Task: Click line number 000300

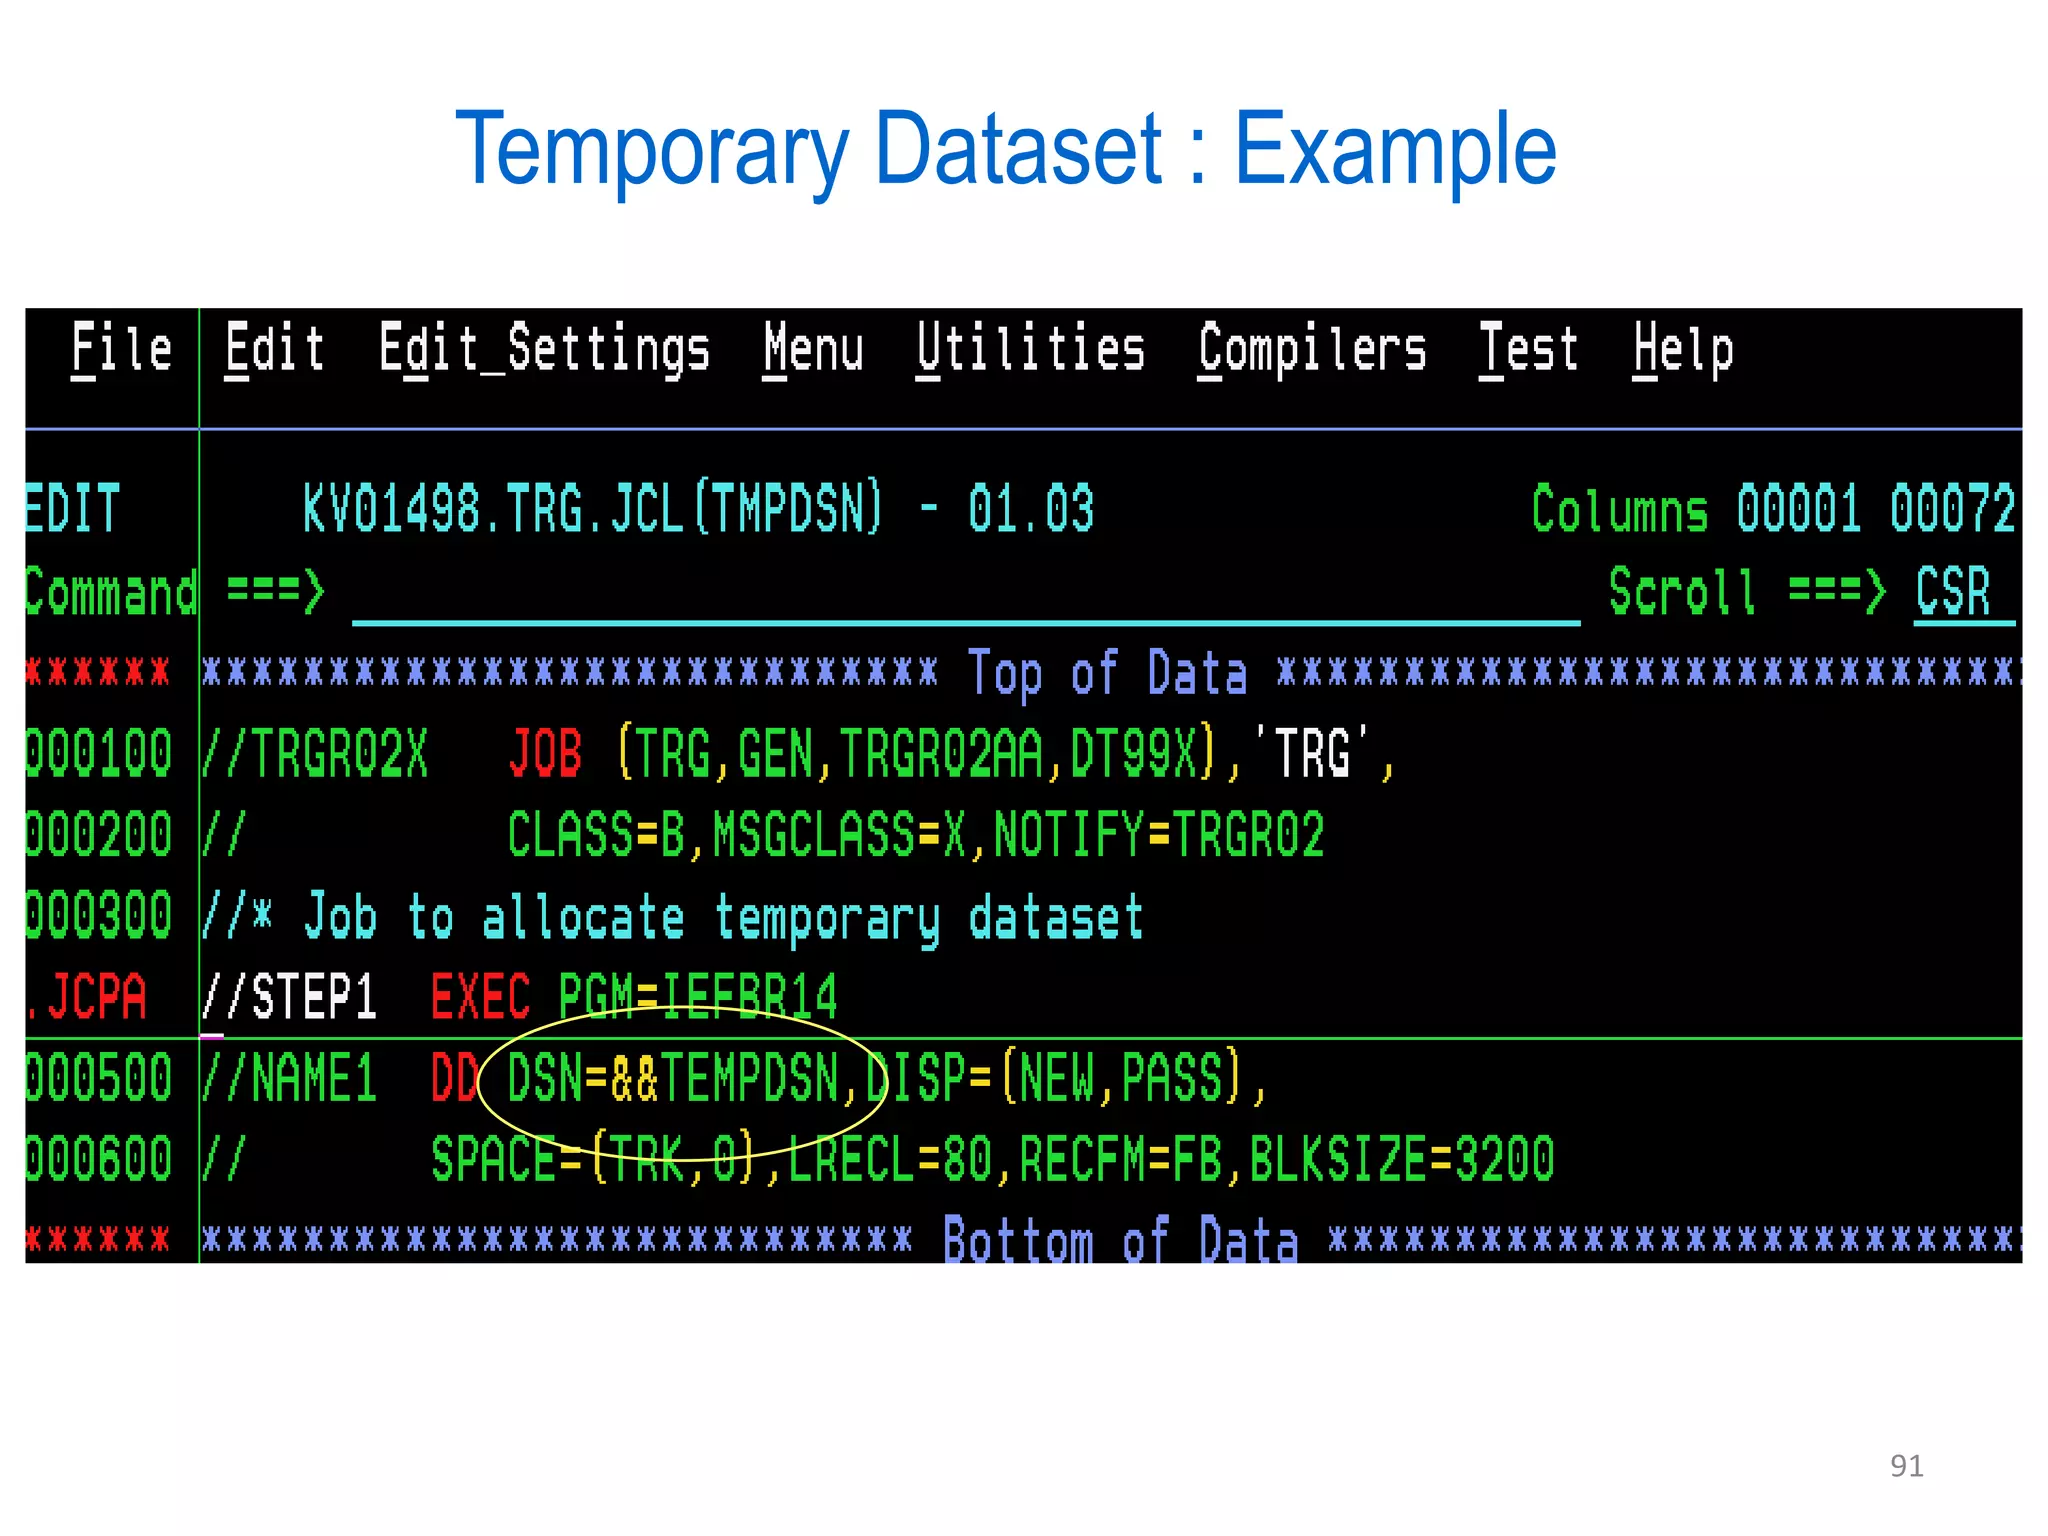Action: tap(99, 916)
